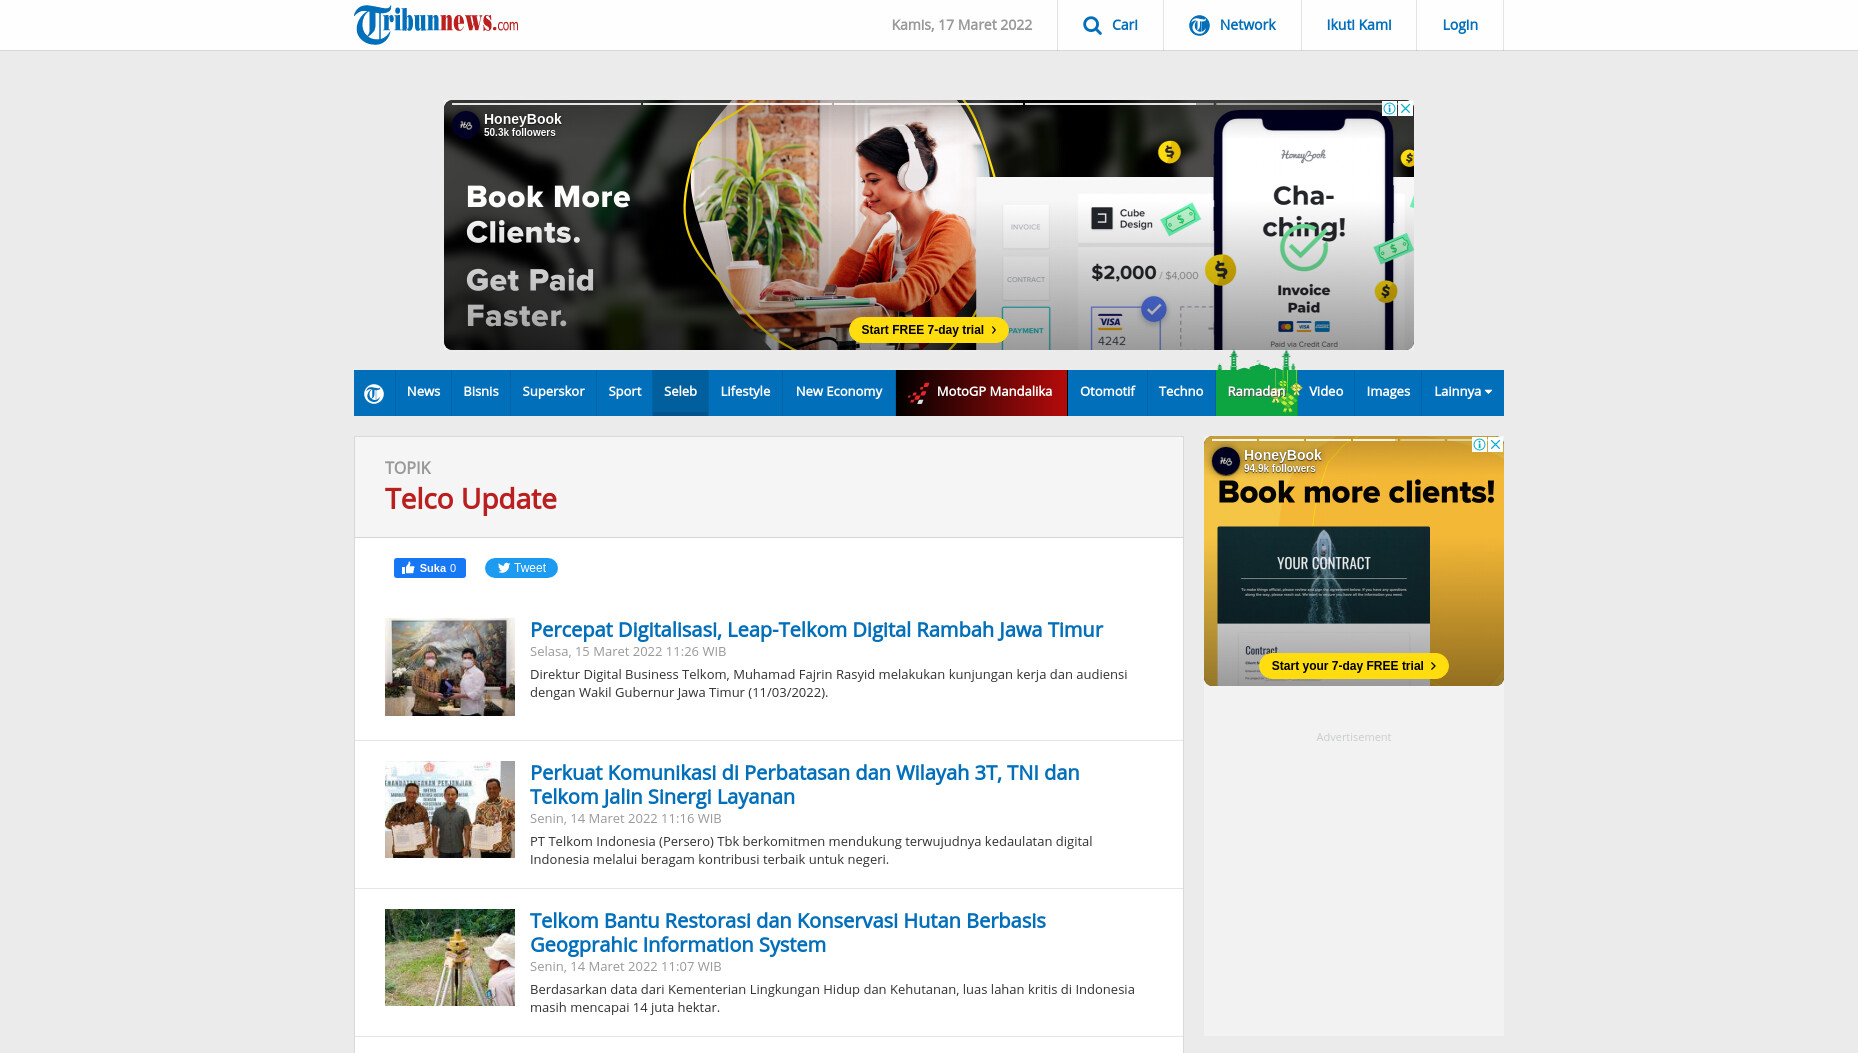Image resolution: width=1858 pixels, height=1053 pixels.
Task: Share topic via Tweet button
Action: [521, 568]
